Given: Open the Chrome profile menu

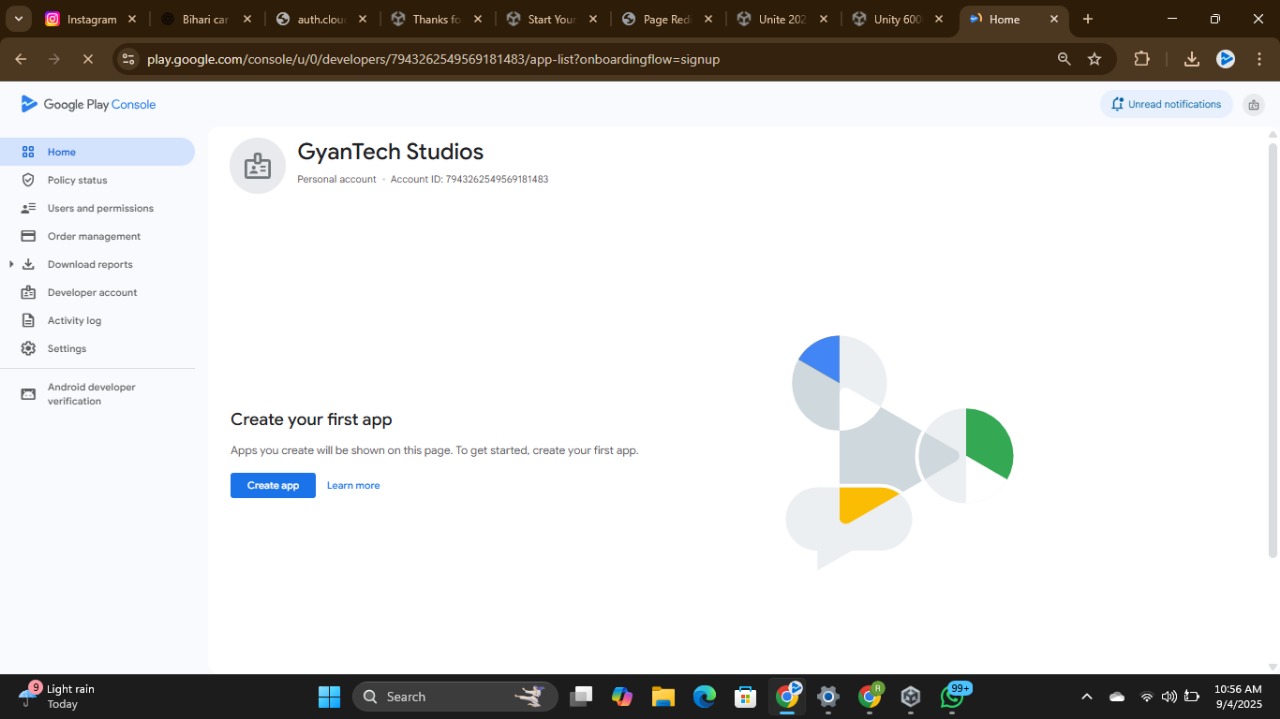Looking at the screenshot, I should pos(1226,59).
